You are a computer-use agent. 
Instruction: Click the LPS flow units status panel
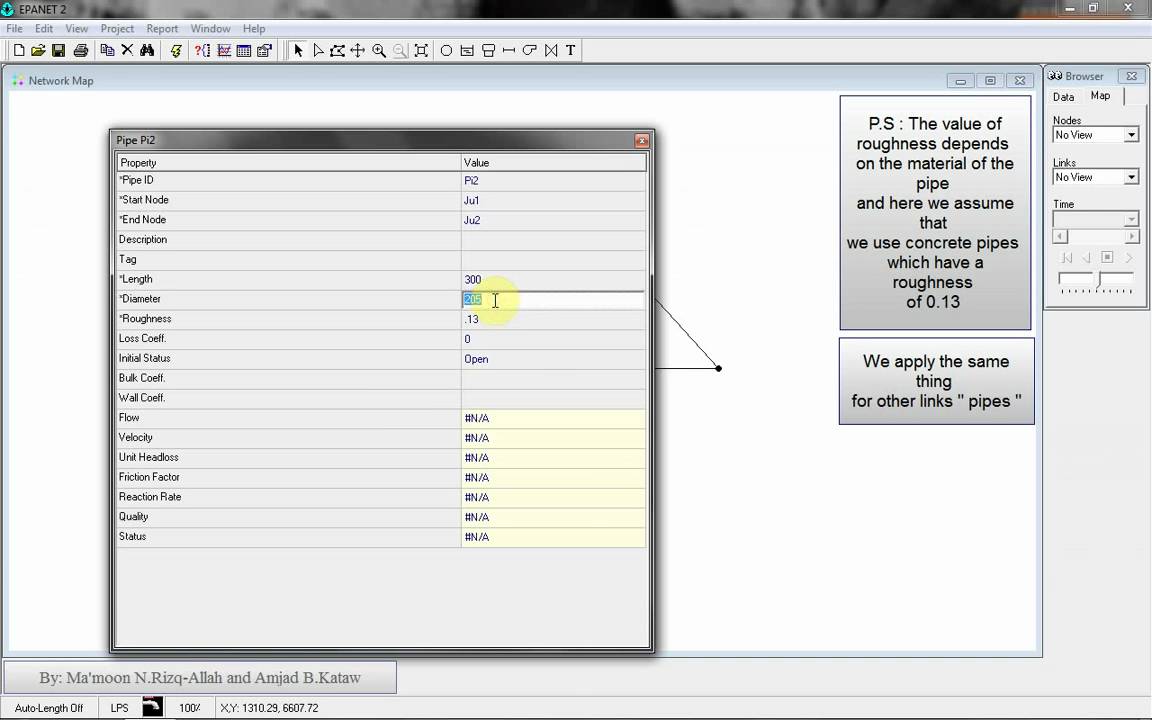click(119, 708)
